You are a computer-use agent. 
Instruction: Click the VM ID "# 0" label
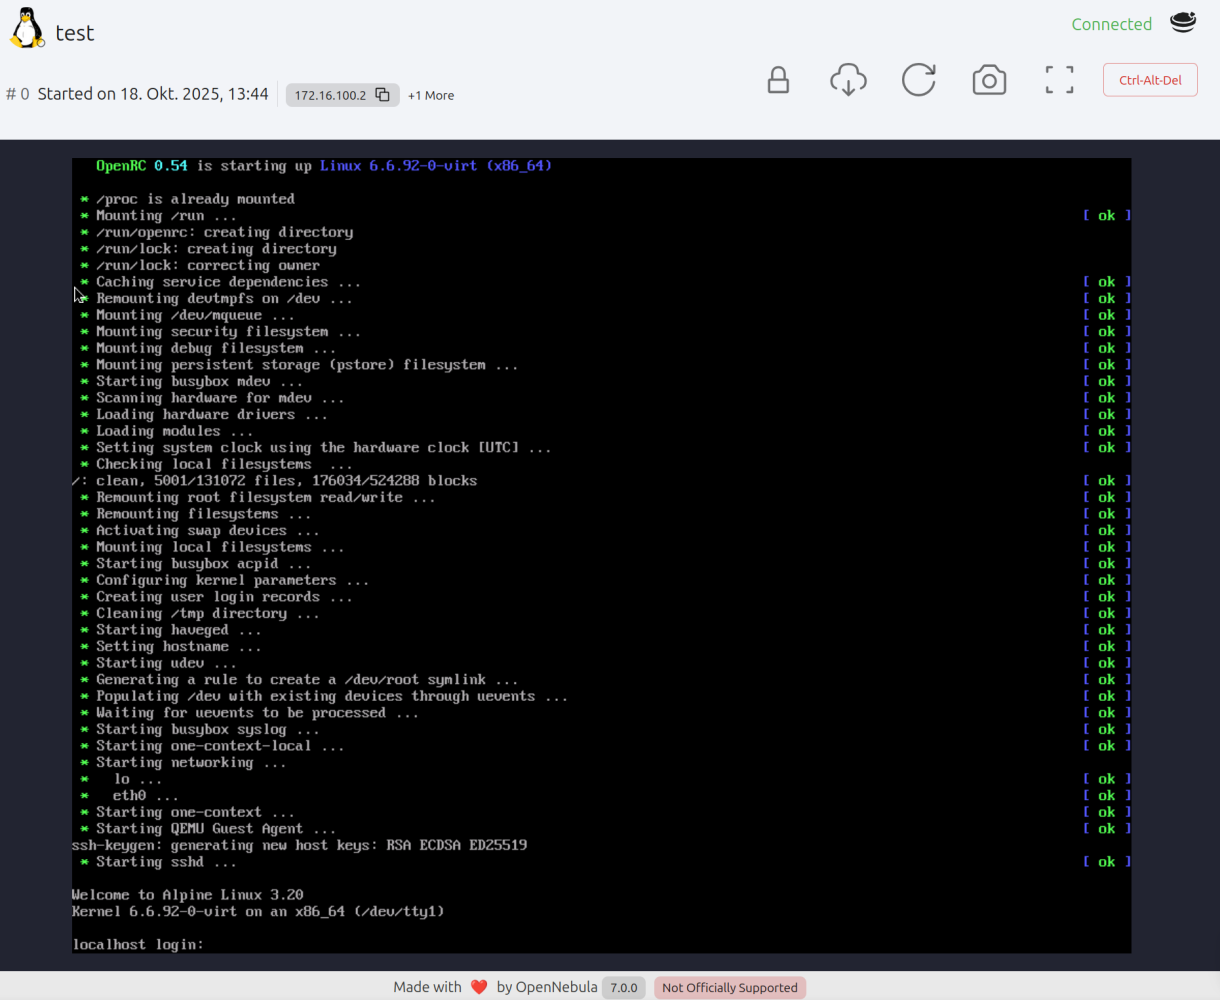coord(18,94)
